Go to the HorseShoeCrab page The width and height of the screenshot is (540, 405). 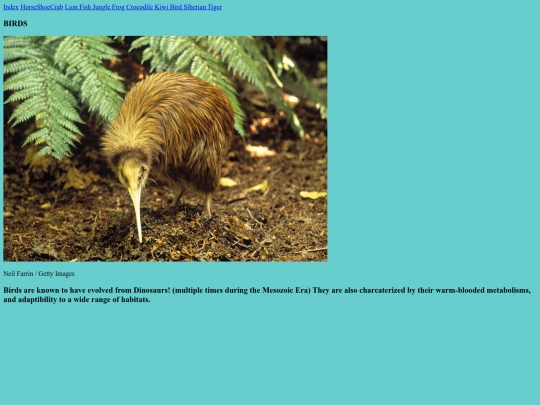point(42,7)
